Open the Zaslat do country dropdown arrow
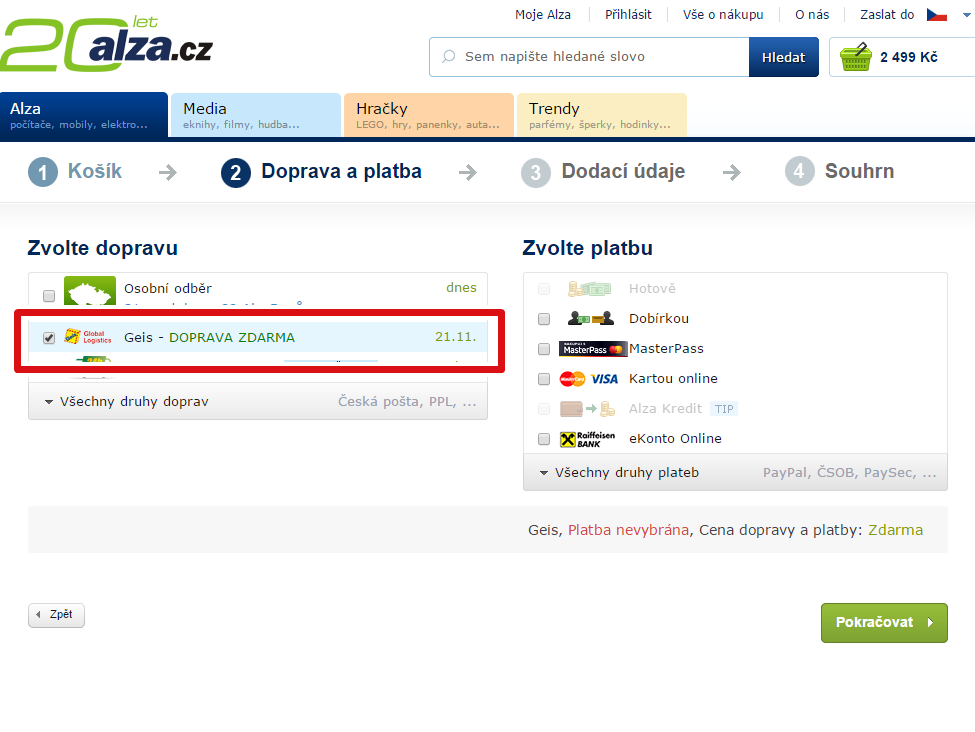 pos(966,16)
